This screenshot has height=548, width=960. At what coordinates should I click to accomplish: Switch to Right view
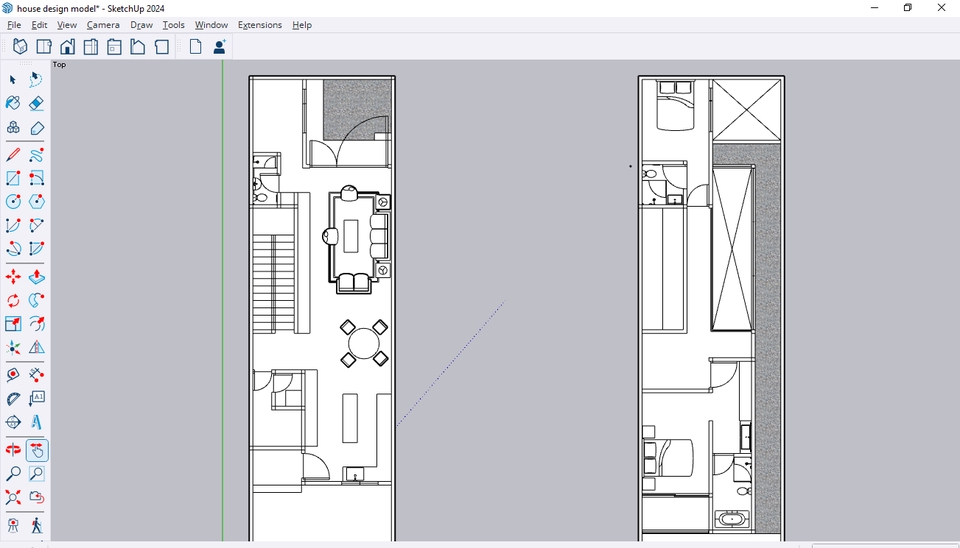tap(91, 47)
